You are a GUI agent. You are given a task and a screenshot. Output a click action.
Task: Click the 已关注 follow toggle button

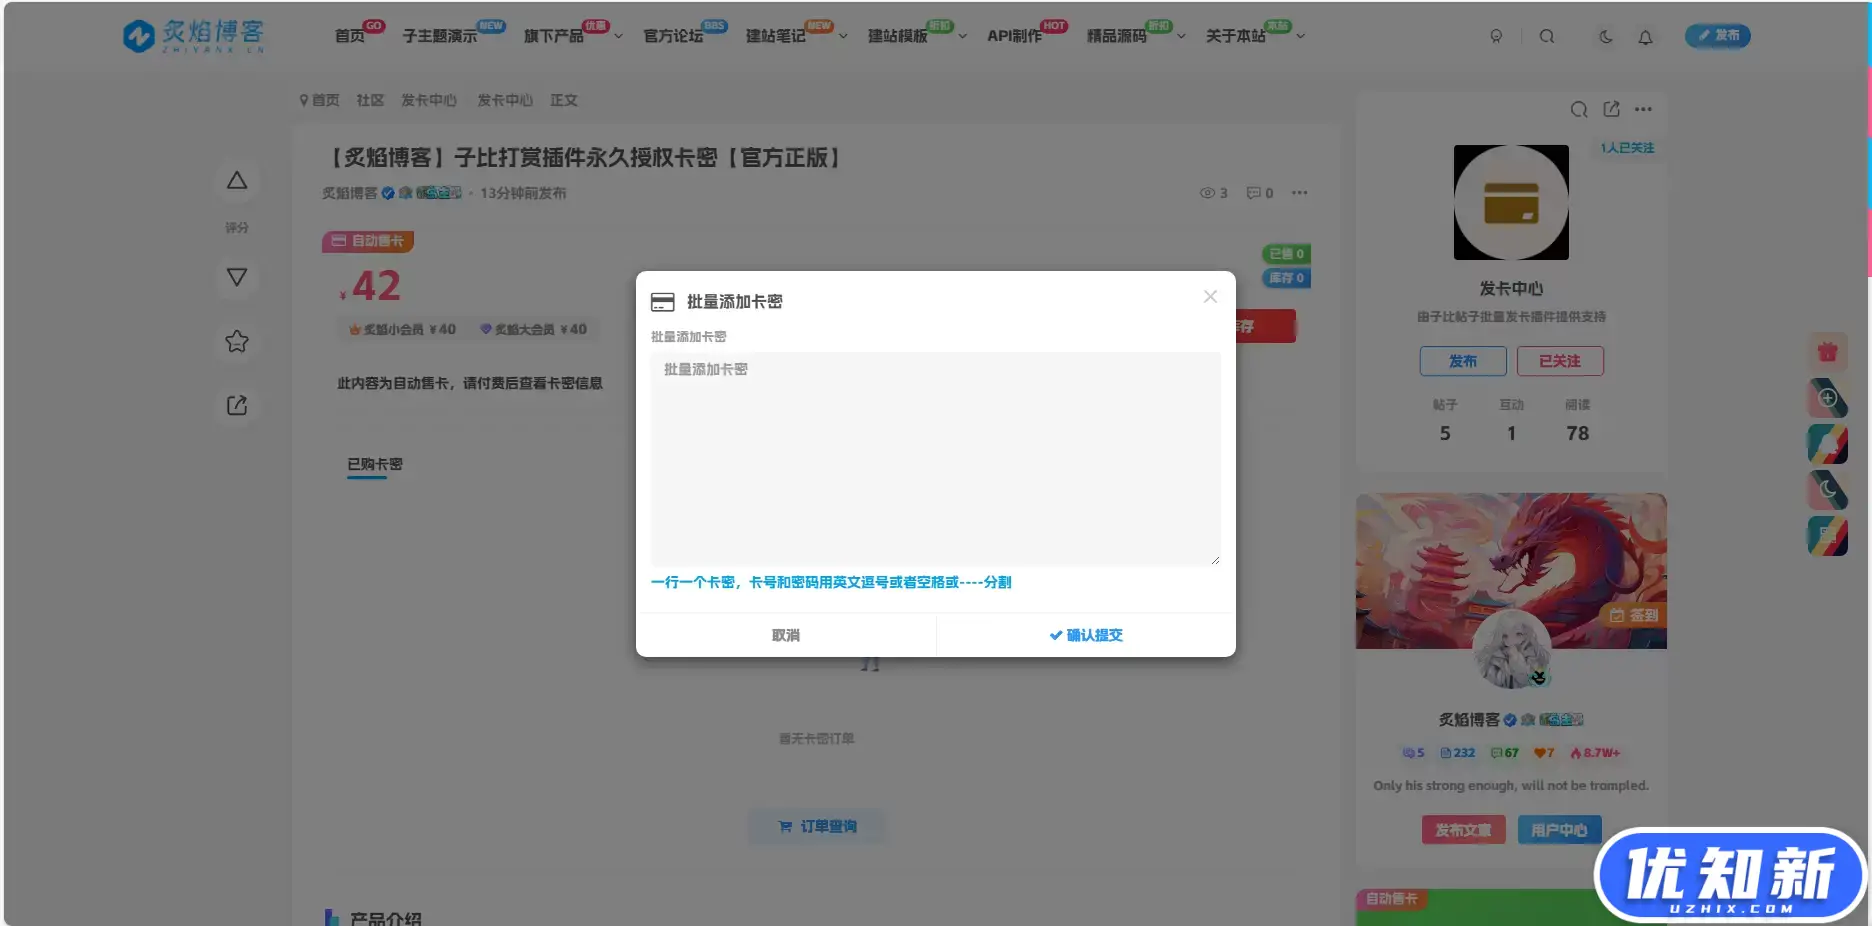coord(1559,361)
